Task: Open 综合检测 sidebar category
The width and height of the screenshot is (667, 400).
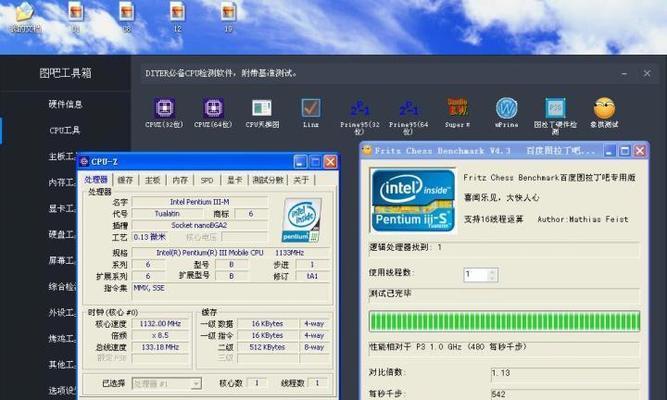Action: tap(62, 286)
